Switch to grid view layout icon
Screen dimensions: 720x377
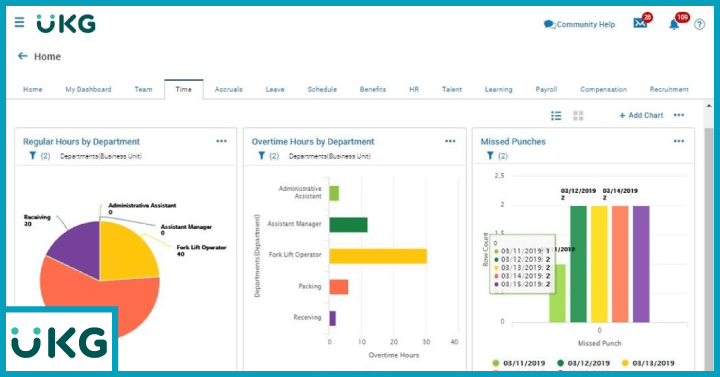[x=578, y=116]
